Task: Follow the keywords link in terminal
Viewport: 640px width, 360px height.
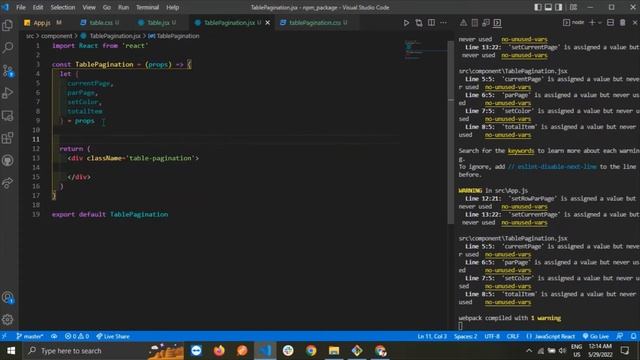Action: pos(521,151)
